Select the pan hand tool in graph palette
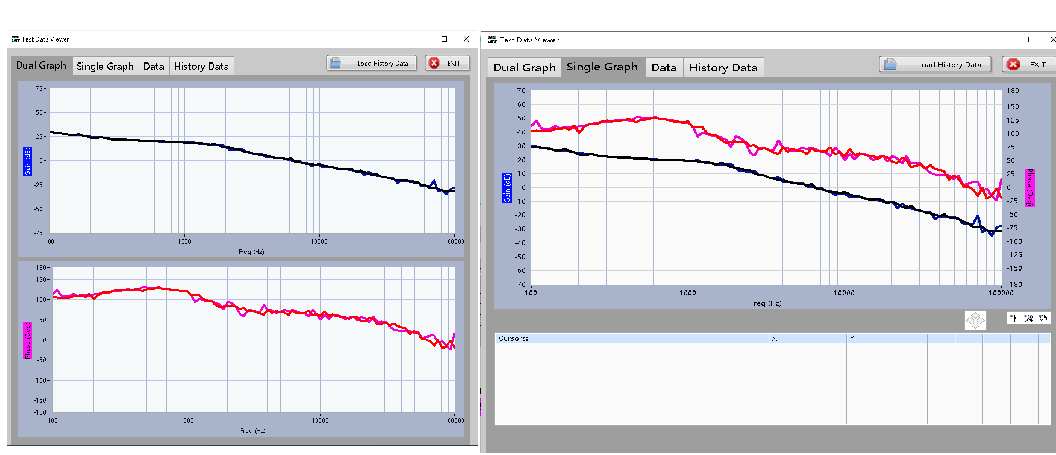This screenshot has height=455, width=1056. (x=1043, y=319)
